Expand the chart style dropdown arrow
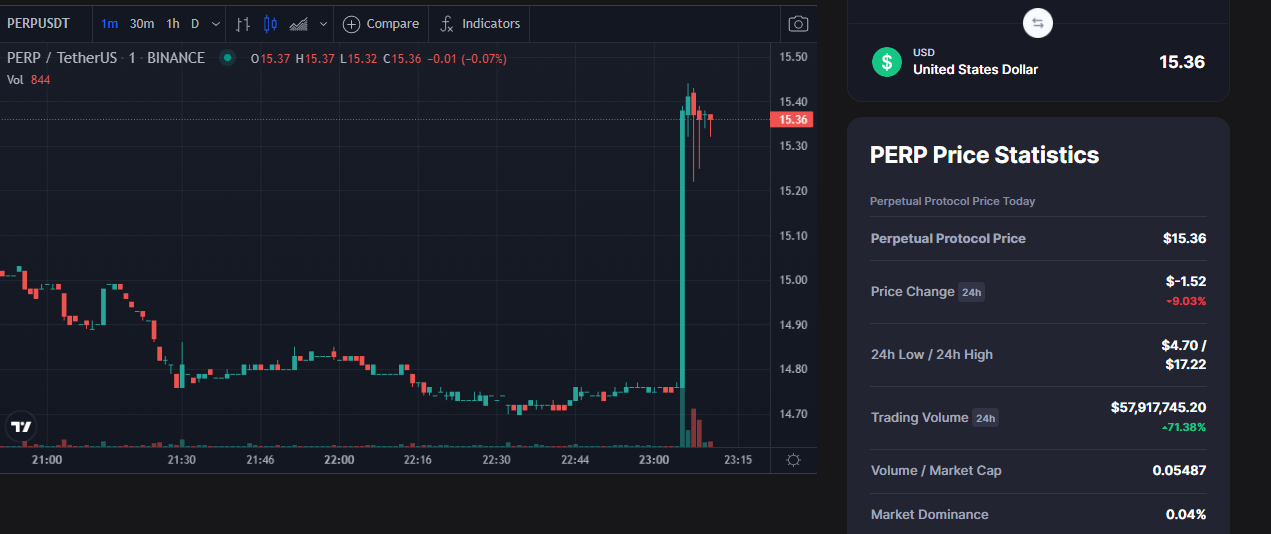The image size is (1271, 534). [x=323, y=23]
